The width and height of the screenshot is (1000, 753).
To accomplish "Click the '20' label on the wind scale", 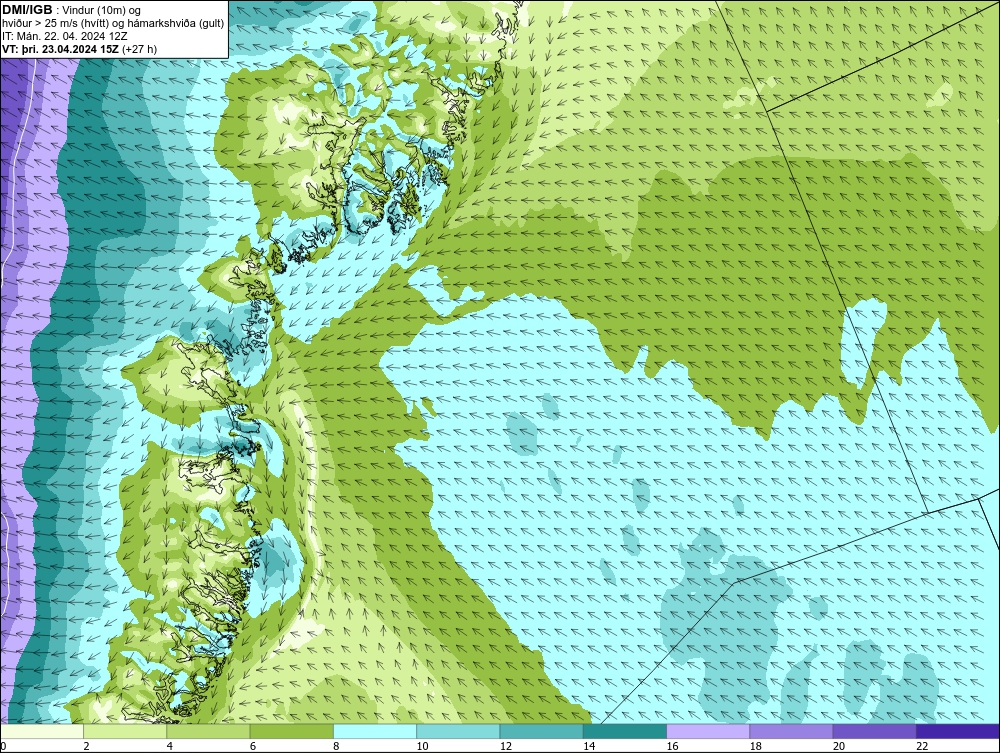I will [839, 747].
